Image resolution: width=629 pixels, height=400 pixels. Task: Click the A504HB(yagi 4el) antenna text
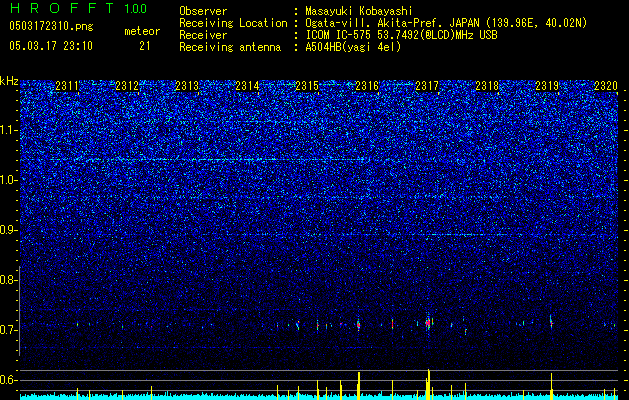point(353,47)
